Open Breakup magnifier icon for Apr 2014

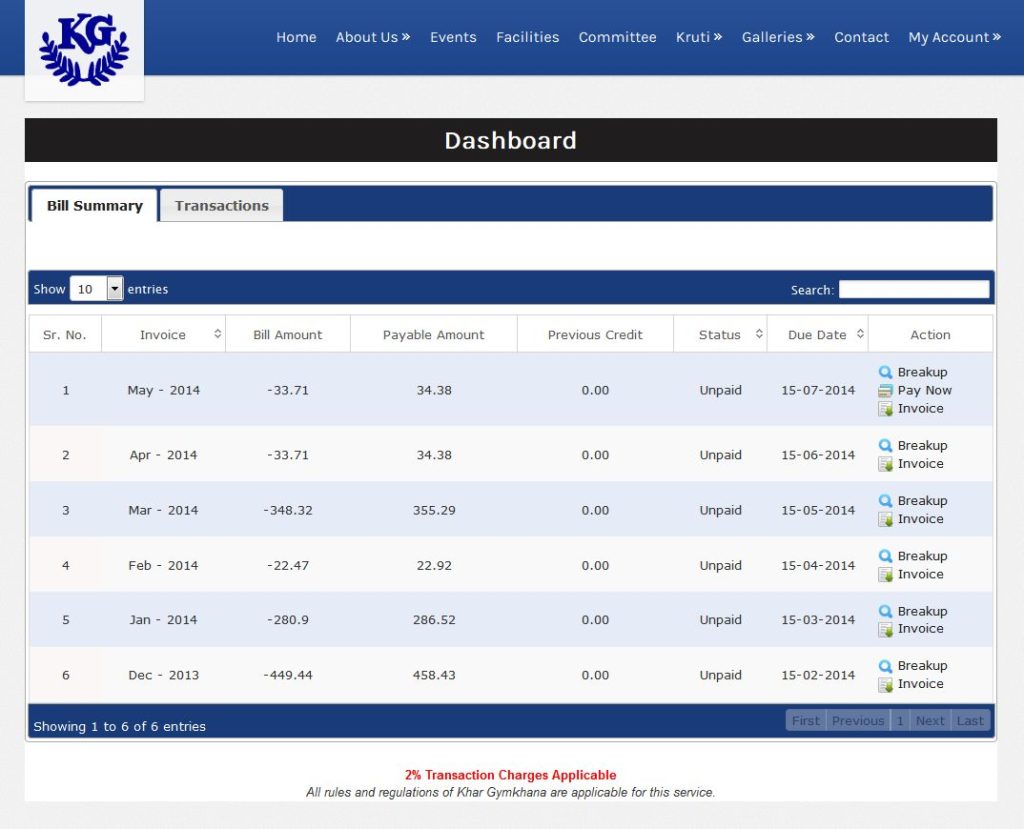point(885,446)
